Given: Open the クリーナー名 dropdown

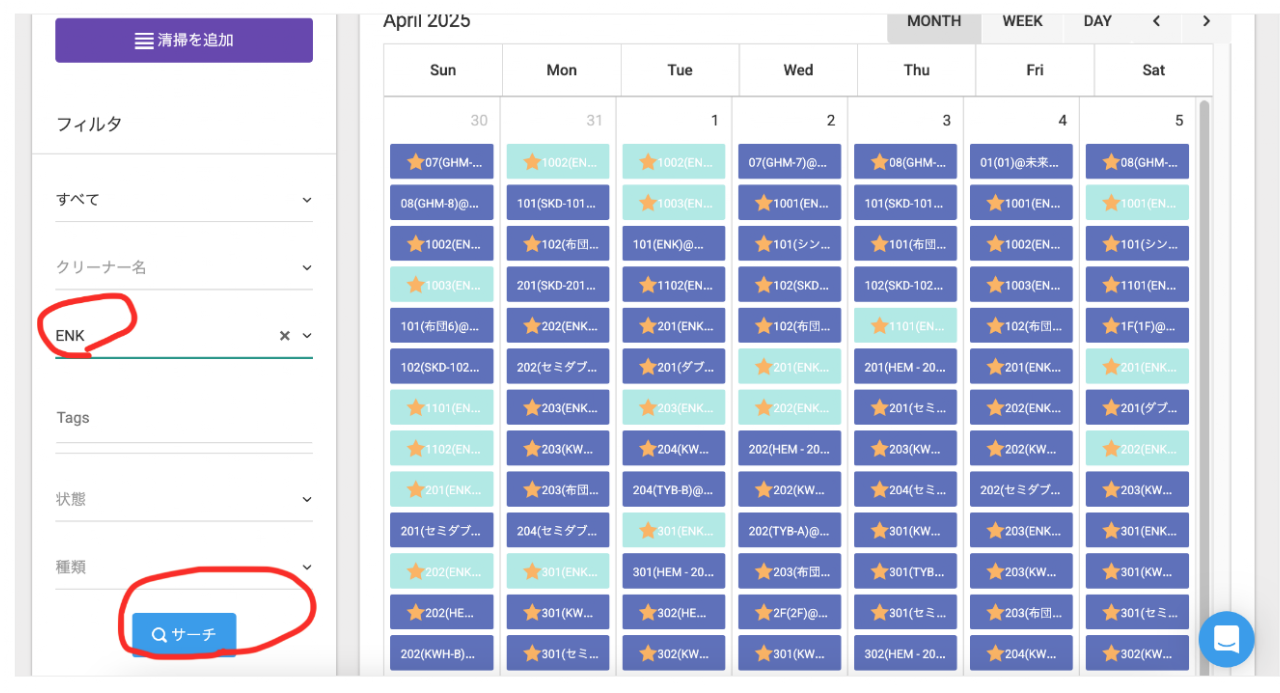Looking at the screenshot, I should tap(307, 268).
